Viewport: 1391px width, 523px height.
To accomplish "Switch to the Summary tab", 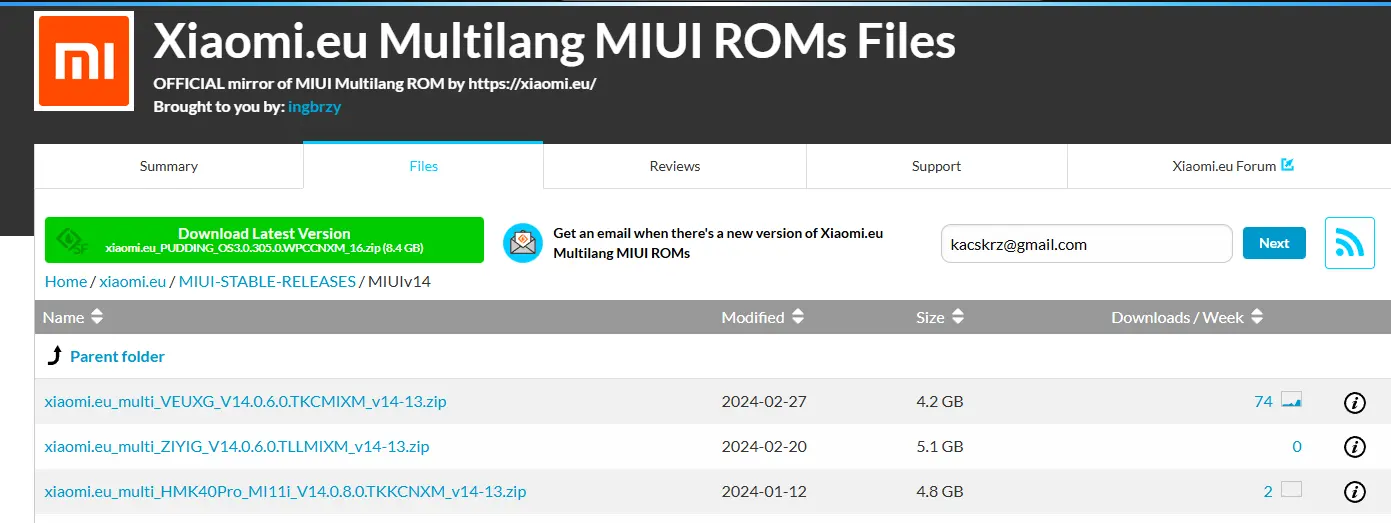I will (168, 166).
